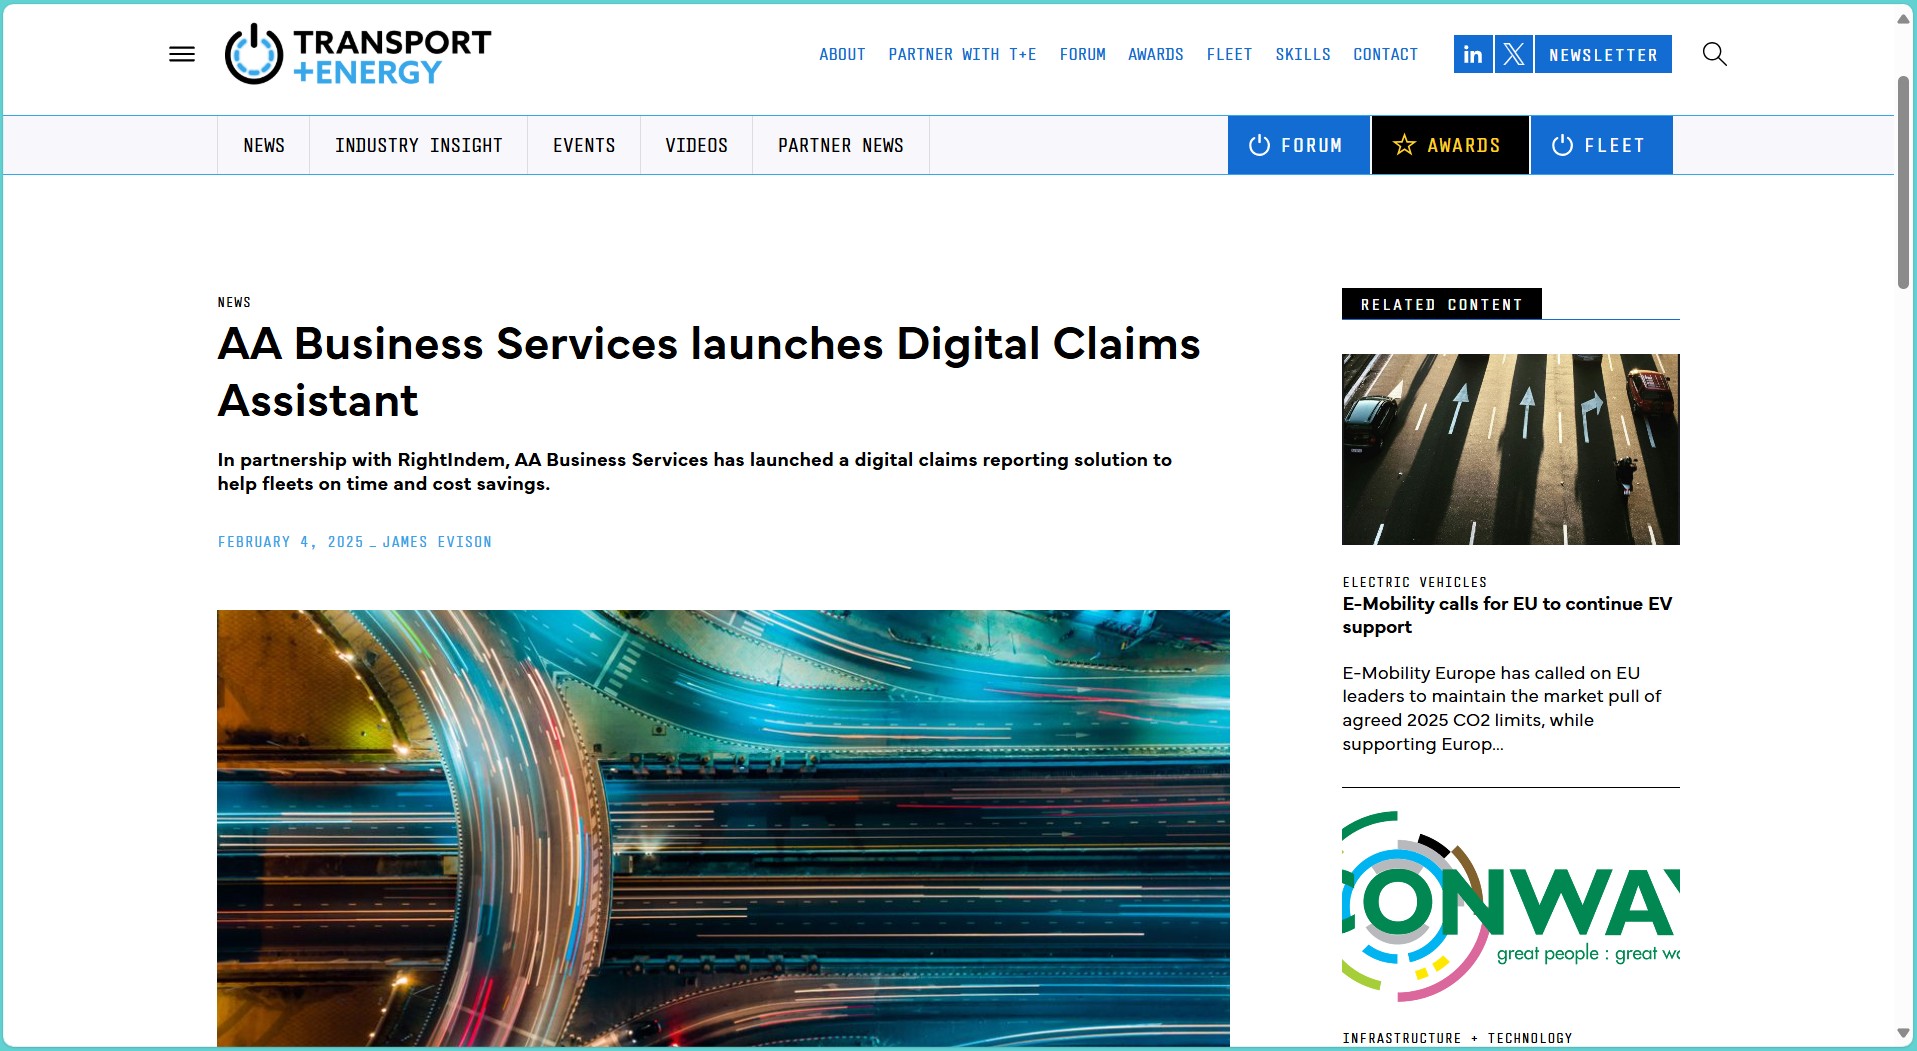This screenshot has width=1917, height=1051.
Task: Open the E-Mobility calls for EU article link
Action: [x=1507, y=615]
